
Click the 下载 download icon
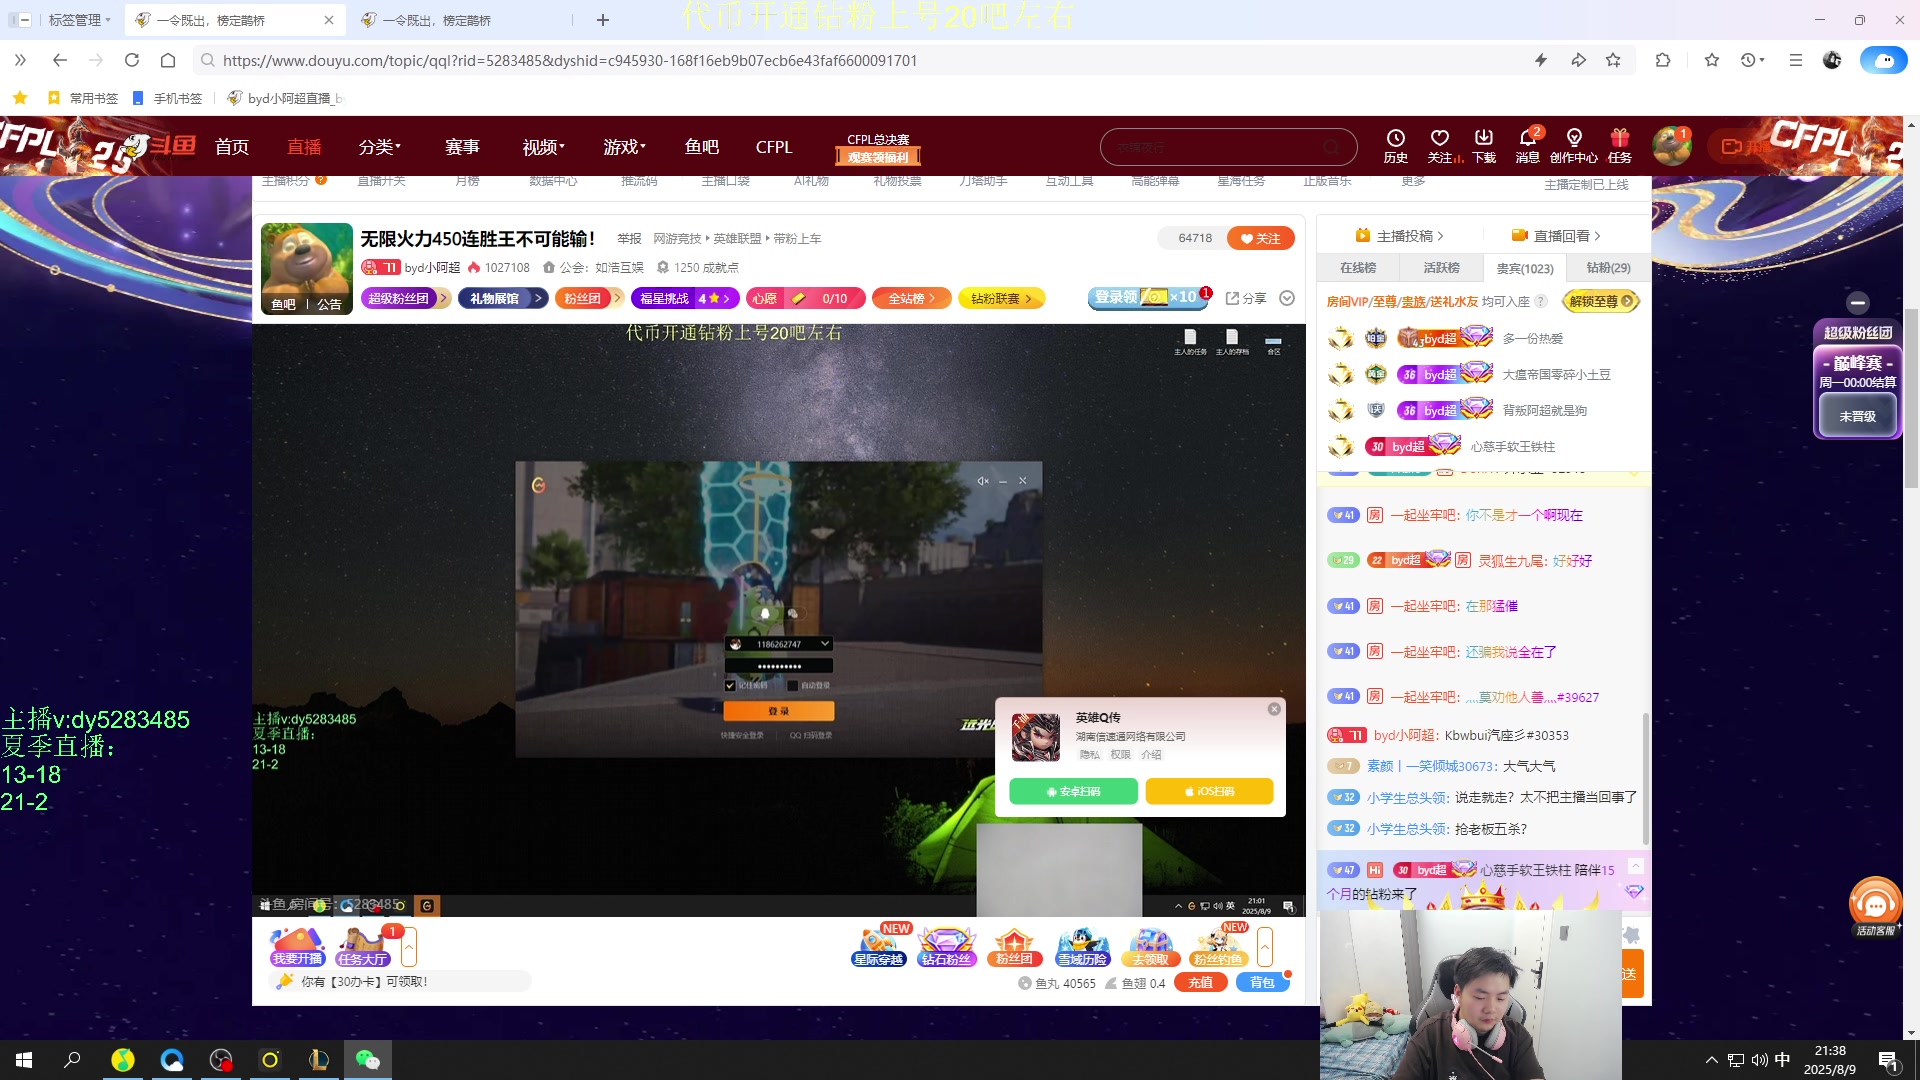(x=1484, y=146)
